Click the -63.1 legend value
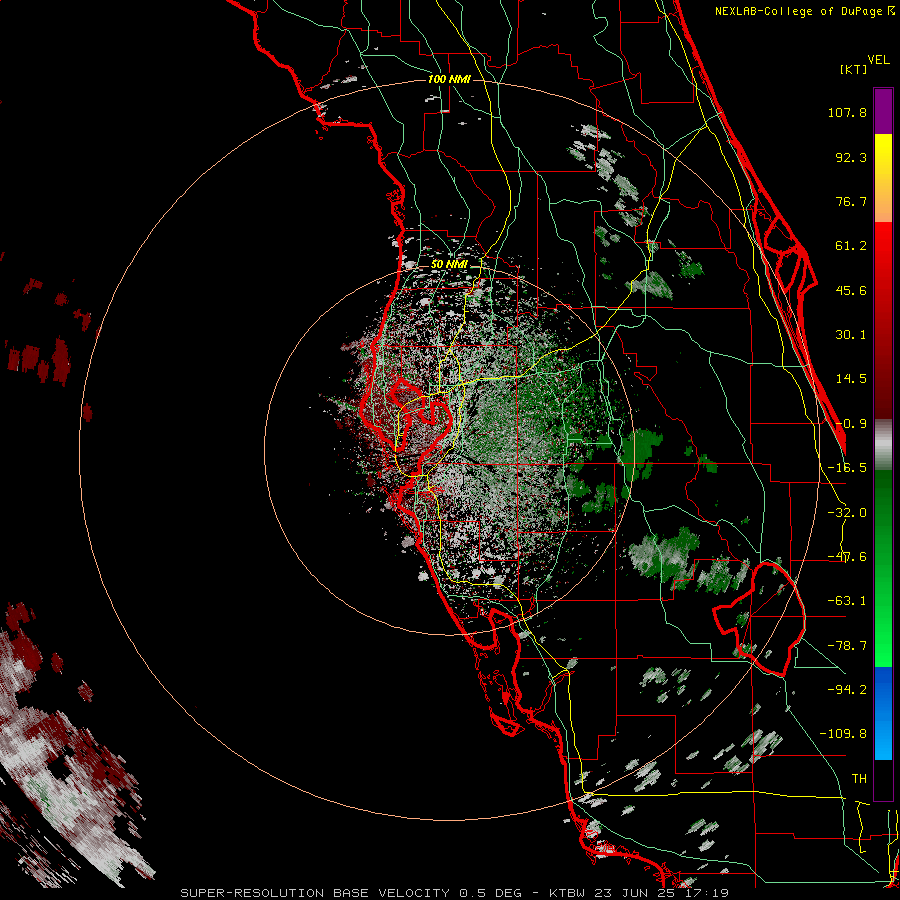Image resolution: width=900 pixels, height=900 pixels. coord(847,602)
